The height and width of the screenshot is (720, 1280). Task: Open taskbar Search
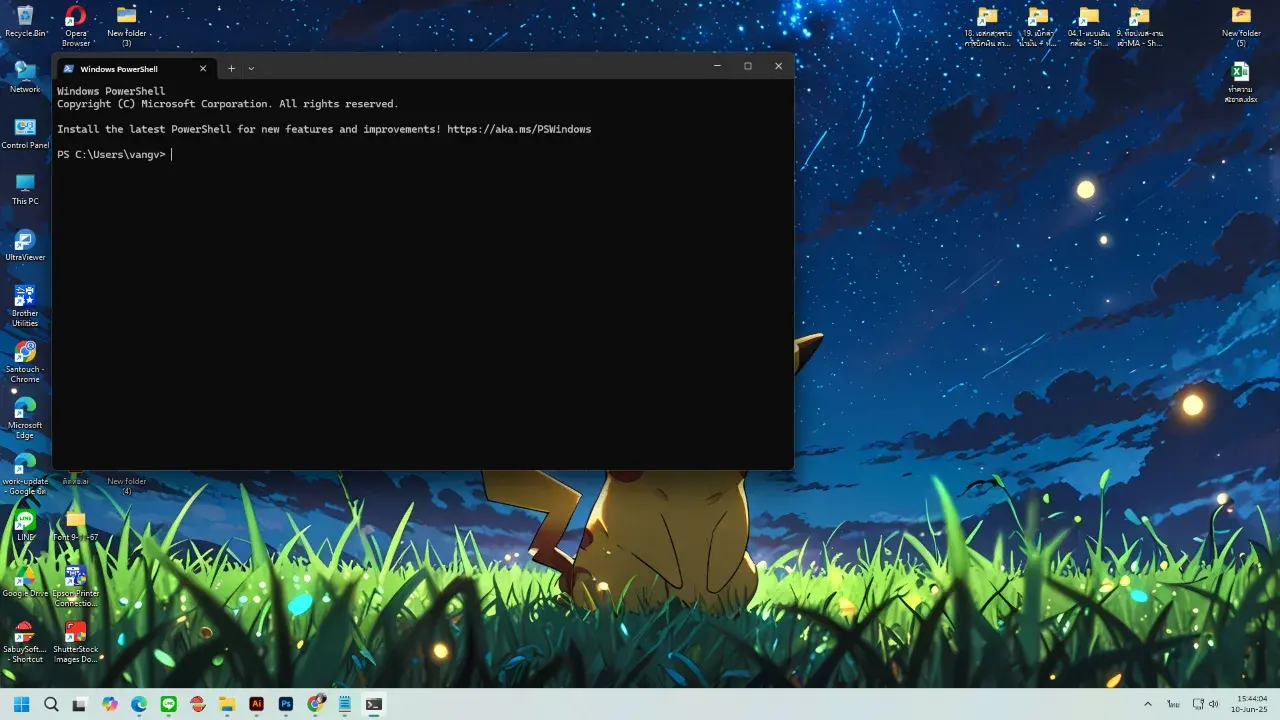pyautogui.click(x=51, y=704)
